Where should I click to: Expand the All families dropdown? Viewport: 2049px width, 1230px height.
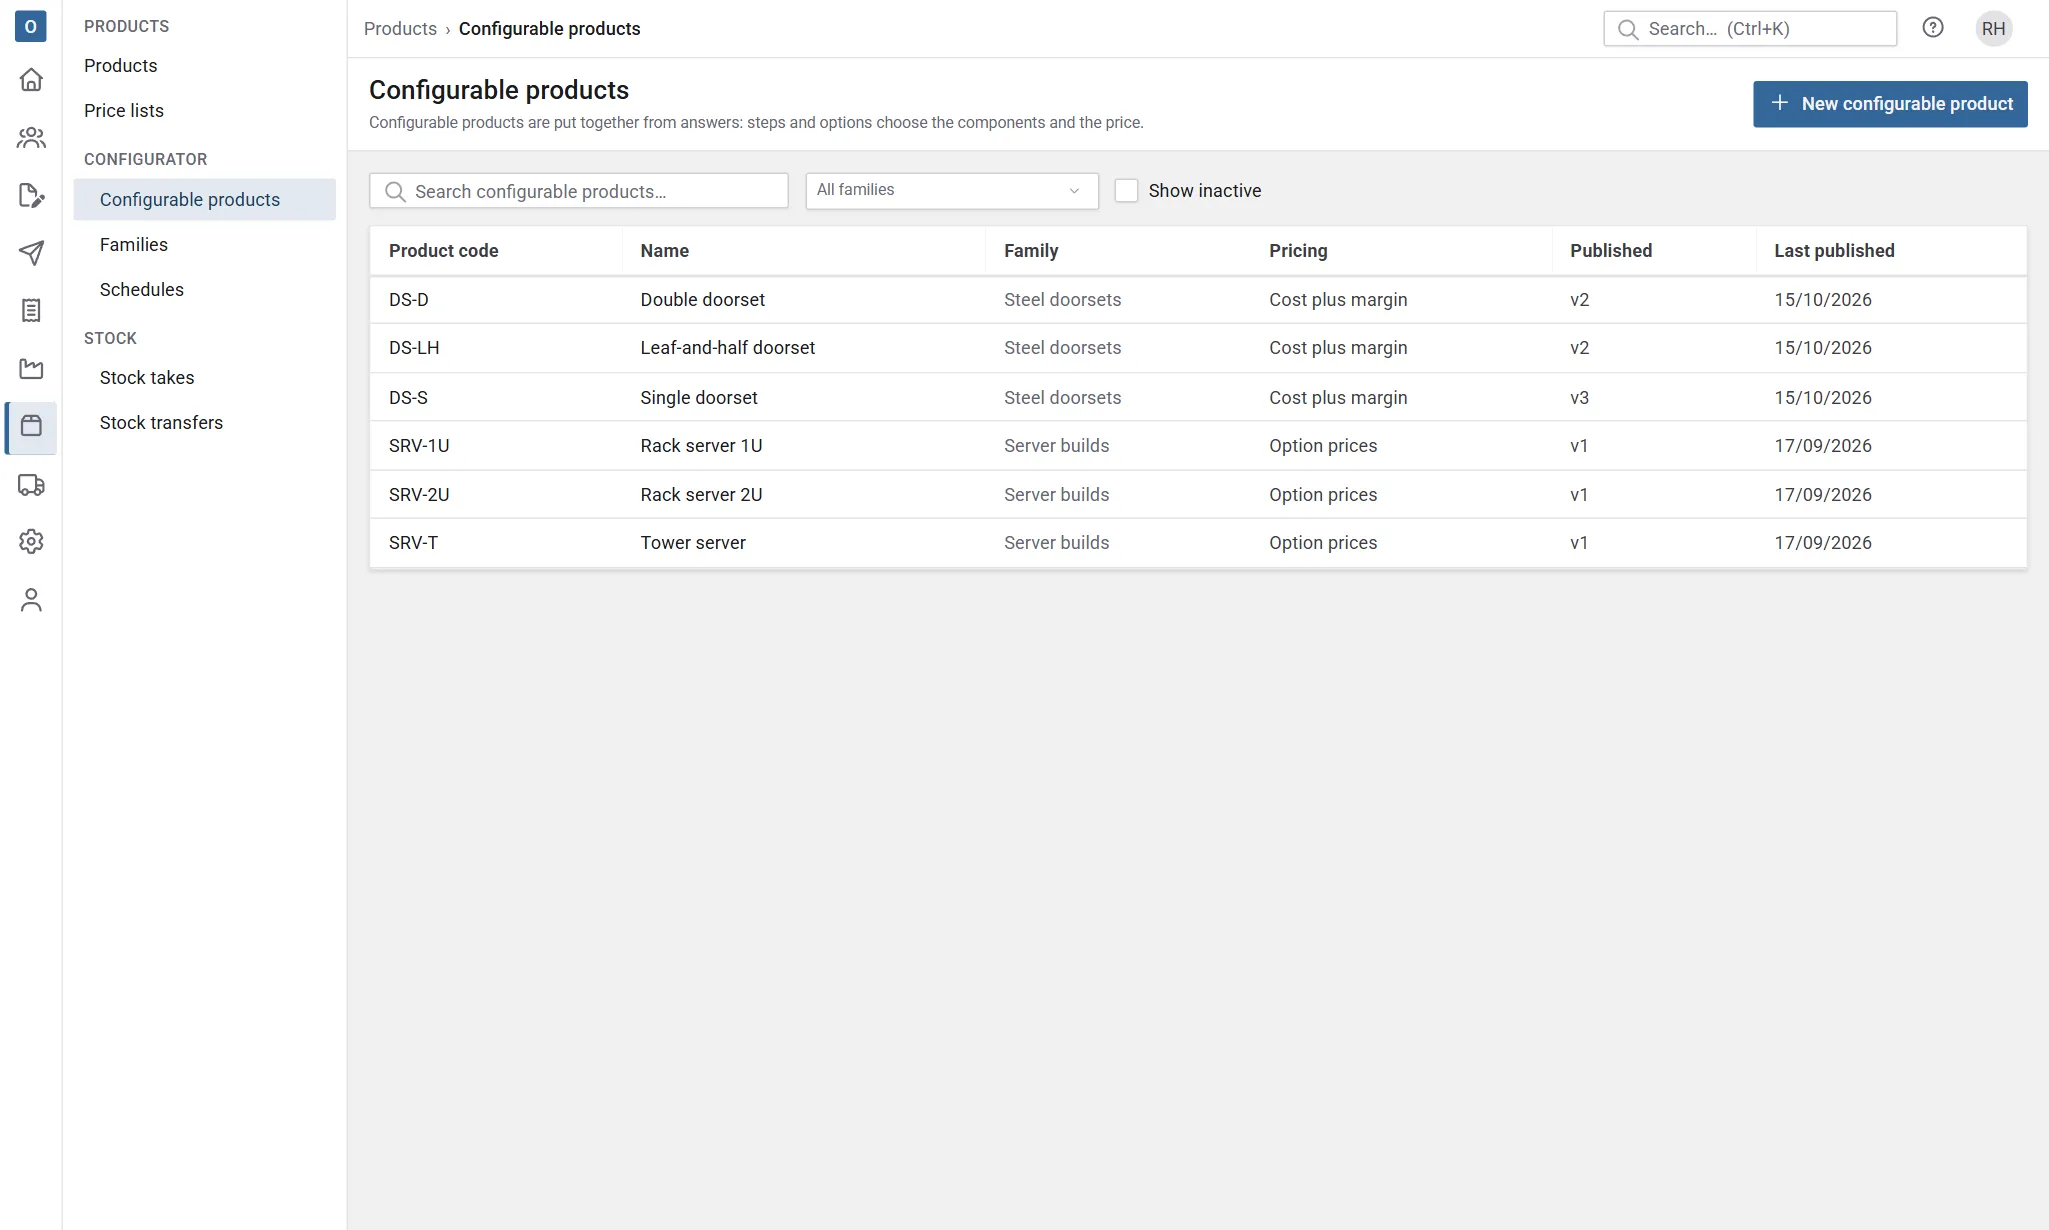coord(952,191)
